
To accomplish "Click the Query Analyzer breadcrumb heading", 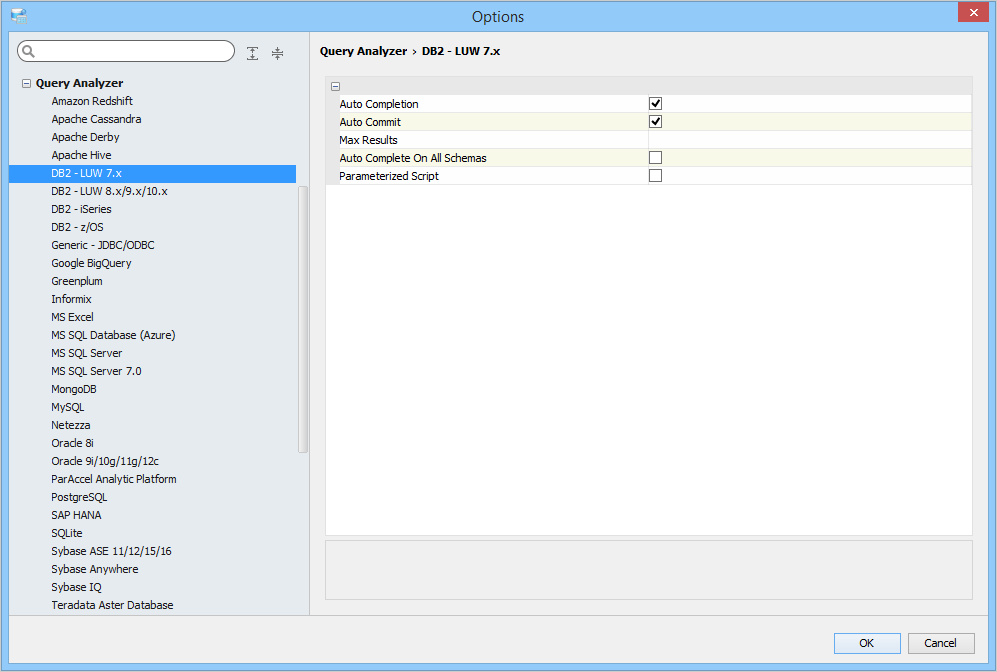I will pos(363,51).
